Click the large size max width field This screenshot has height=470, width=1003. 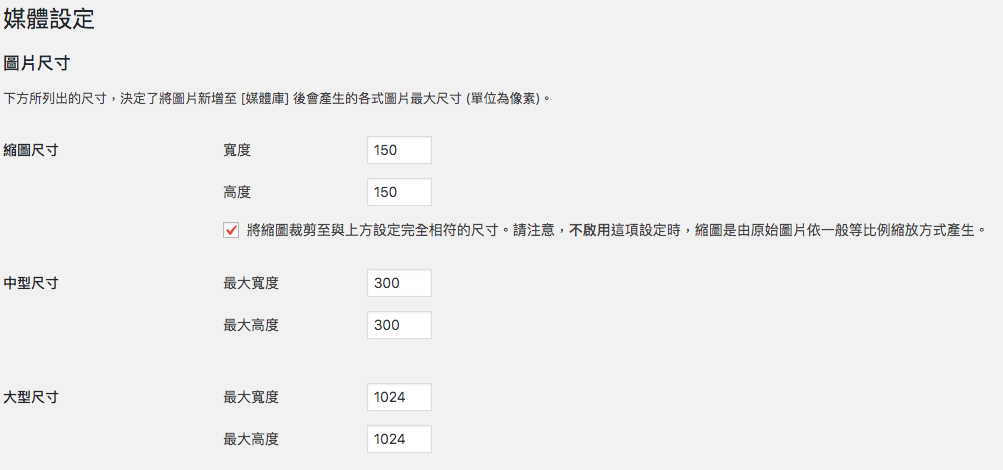[399, 397]
